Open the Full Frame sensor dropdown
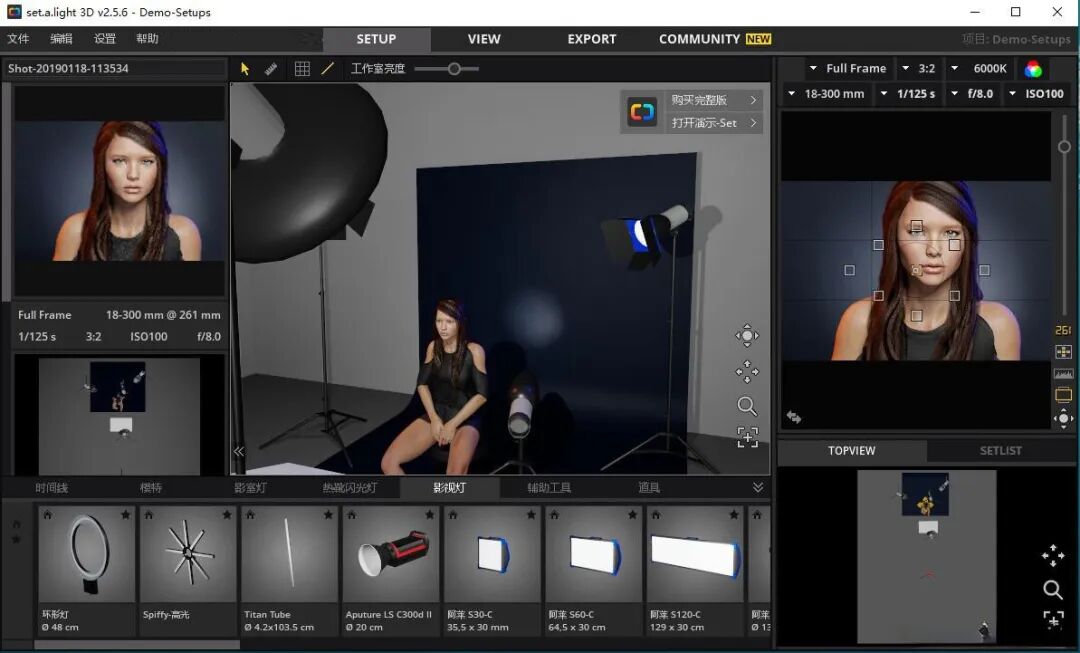Viewport: 1080px width, 653px height. click(x=847, y=69)
